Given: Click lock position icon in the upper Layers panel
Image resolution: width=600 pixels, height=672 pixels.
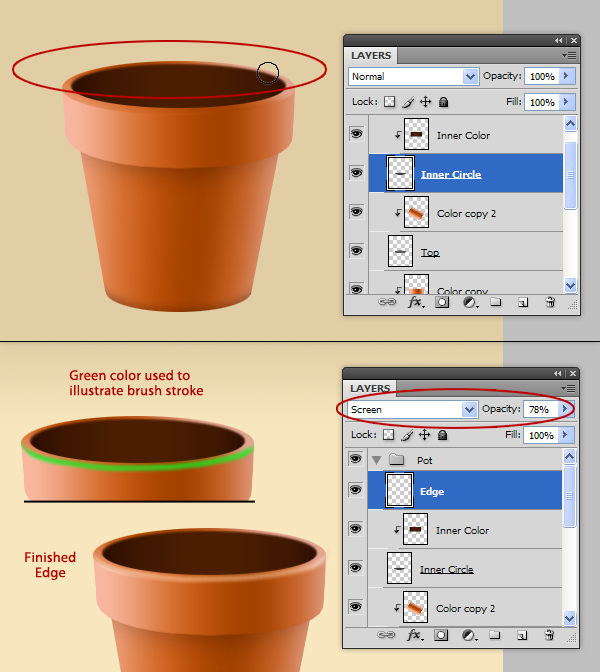Looking at the screenshot, I should [x=425, y=102].
